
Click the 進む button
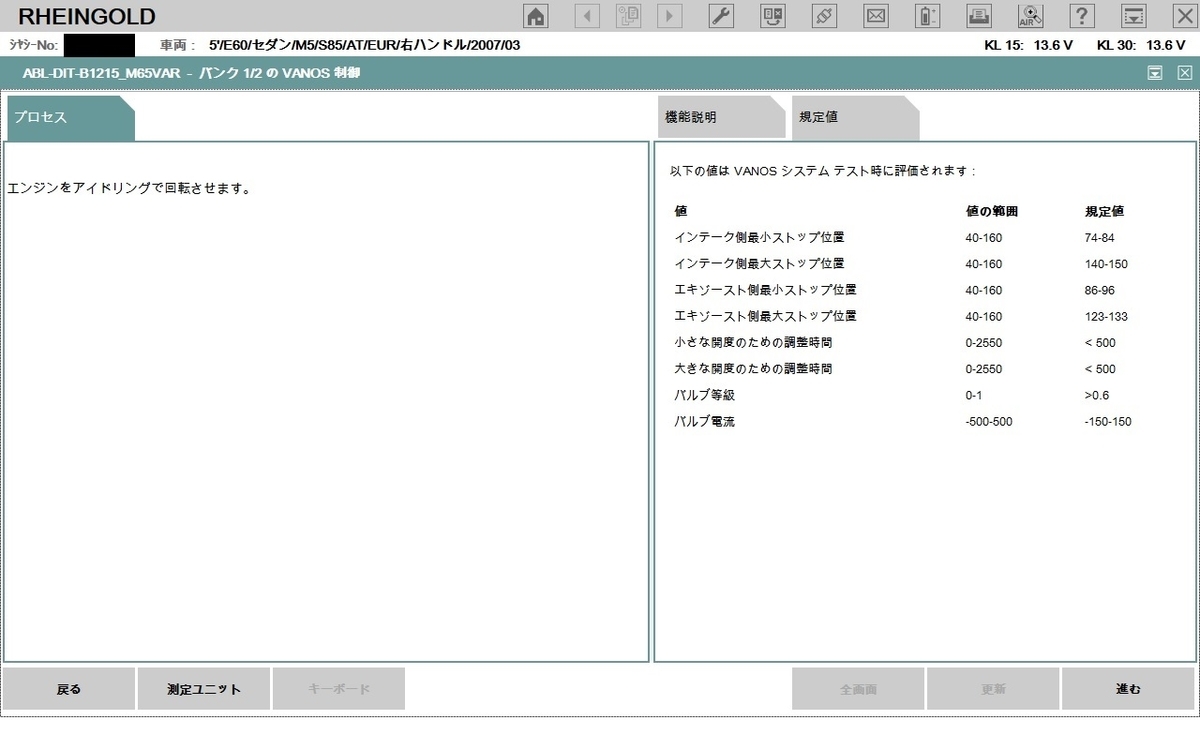point(1128,689)
